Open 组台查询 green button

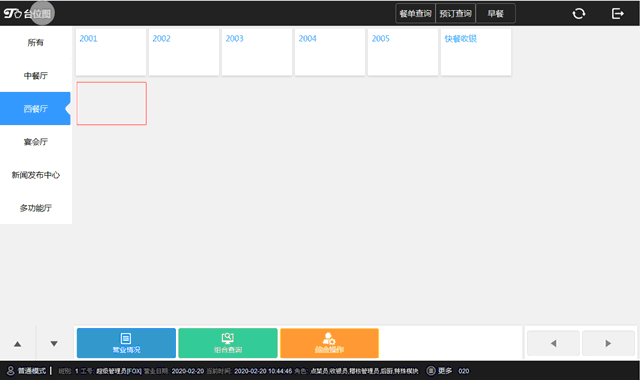coord(228,343)
